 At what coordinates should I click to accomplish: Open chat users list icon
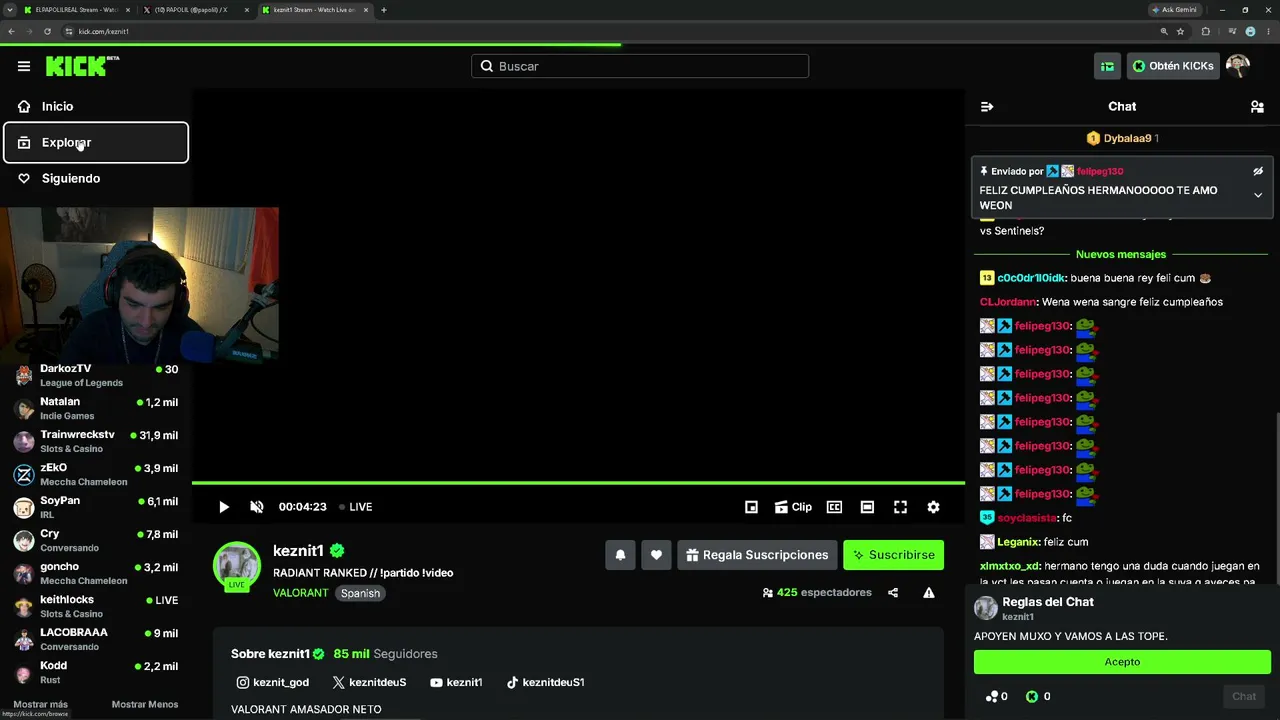tap(1257, 106)
